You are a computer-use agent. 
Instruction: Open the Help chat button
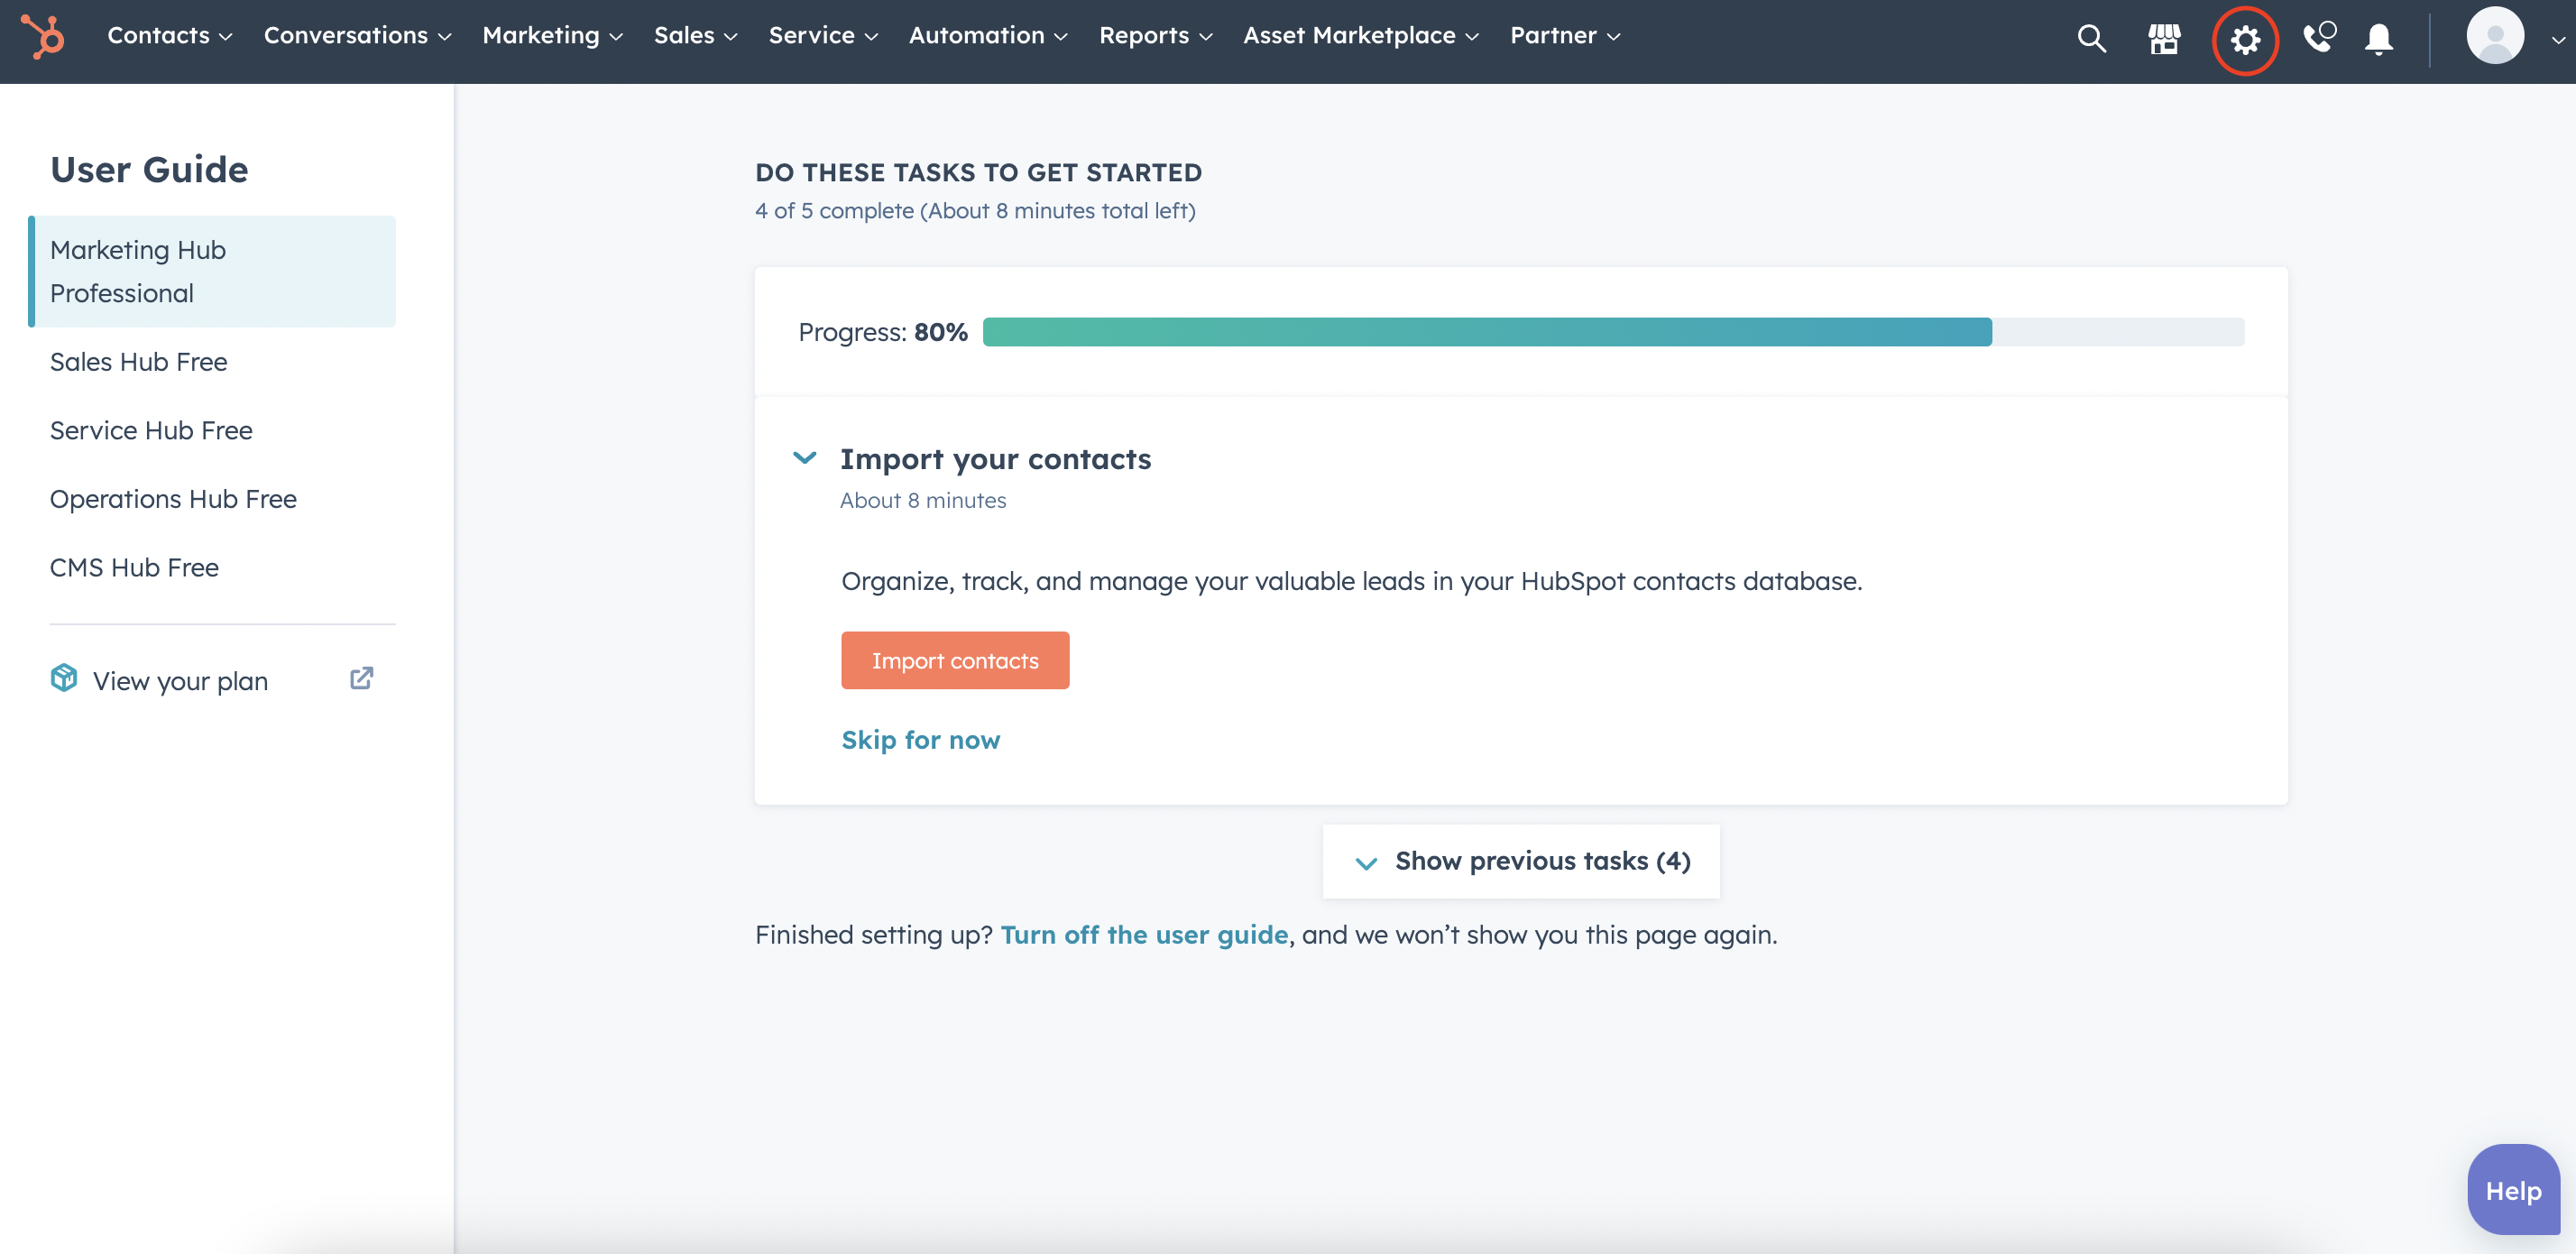pyautogui.click(x=2514, y=1190)
